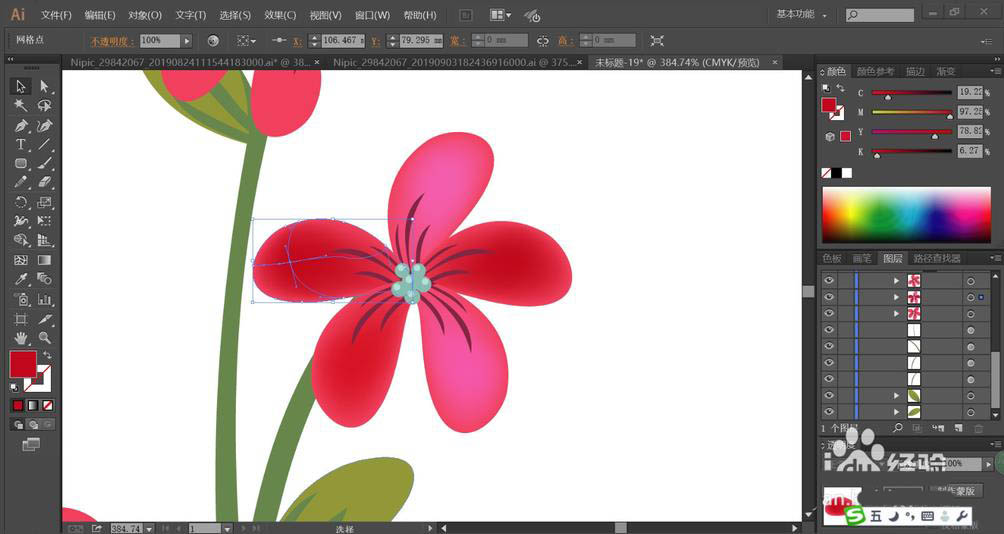Image resolution: width=1004 pixels, height=534 pixels.
Task: Click the large red fill color swatch
Action: (x=23, y=364)
